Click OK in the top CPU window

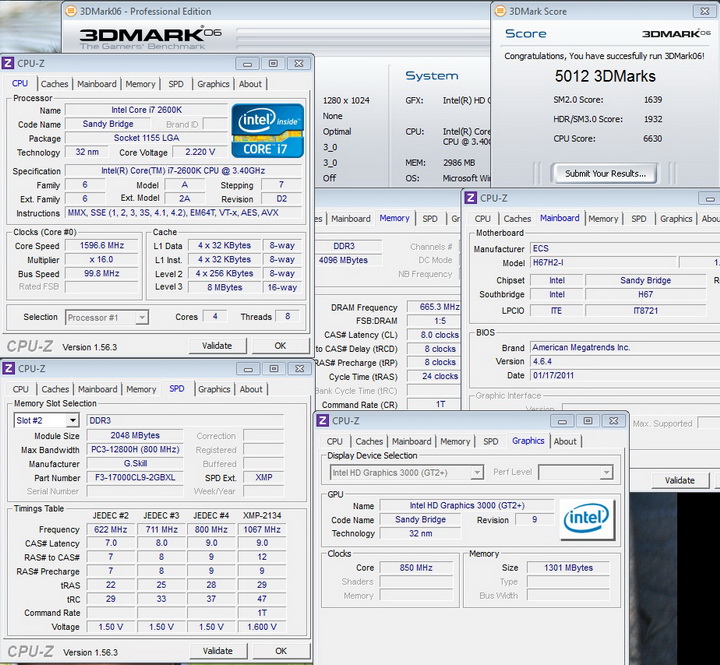point(280,346)
